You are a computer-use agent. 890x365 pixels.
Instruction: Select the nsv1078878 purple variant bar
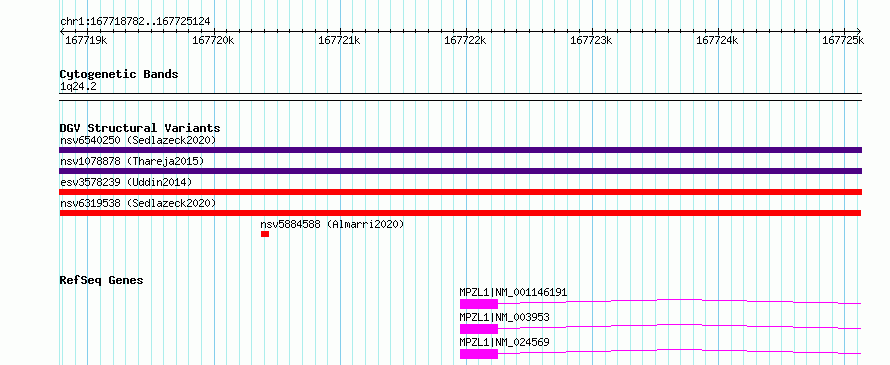point(460,171)
